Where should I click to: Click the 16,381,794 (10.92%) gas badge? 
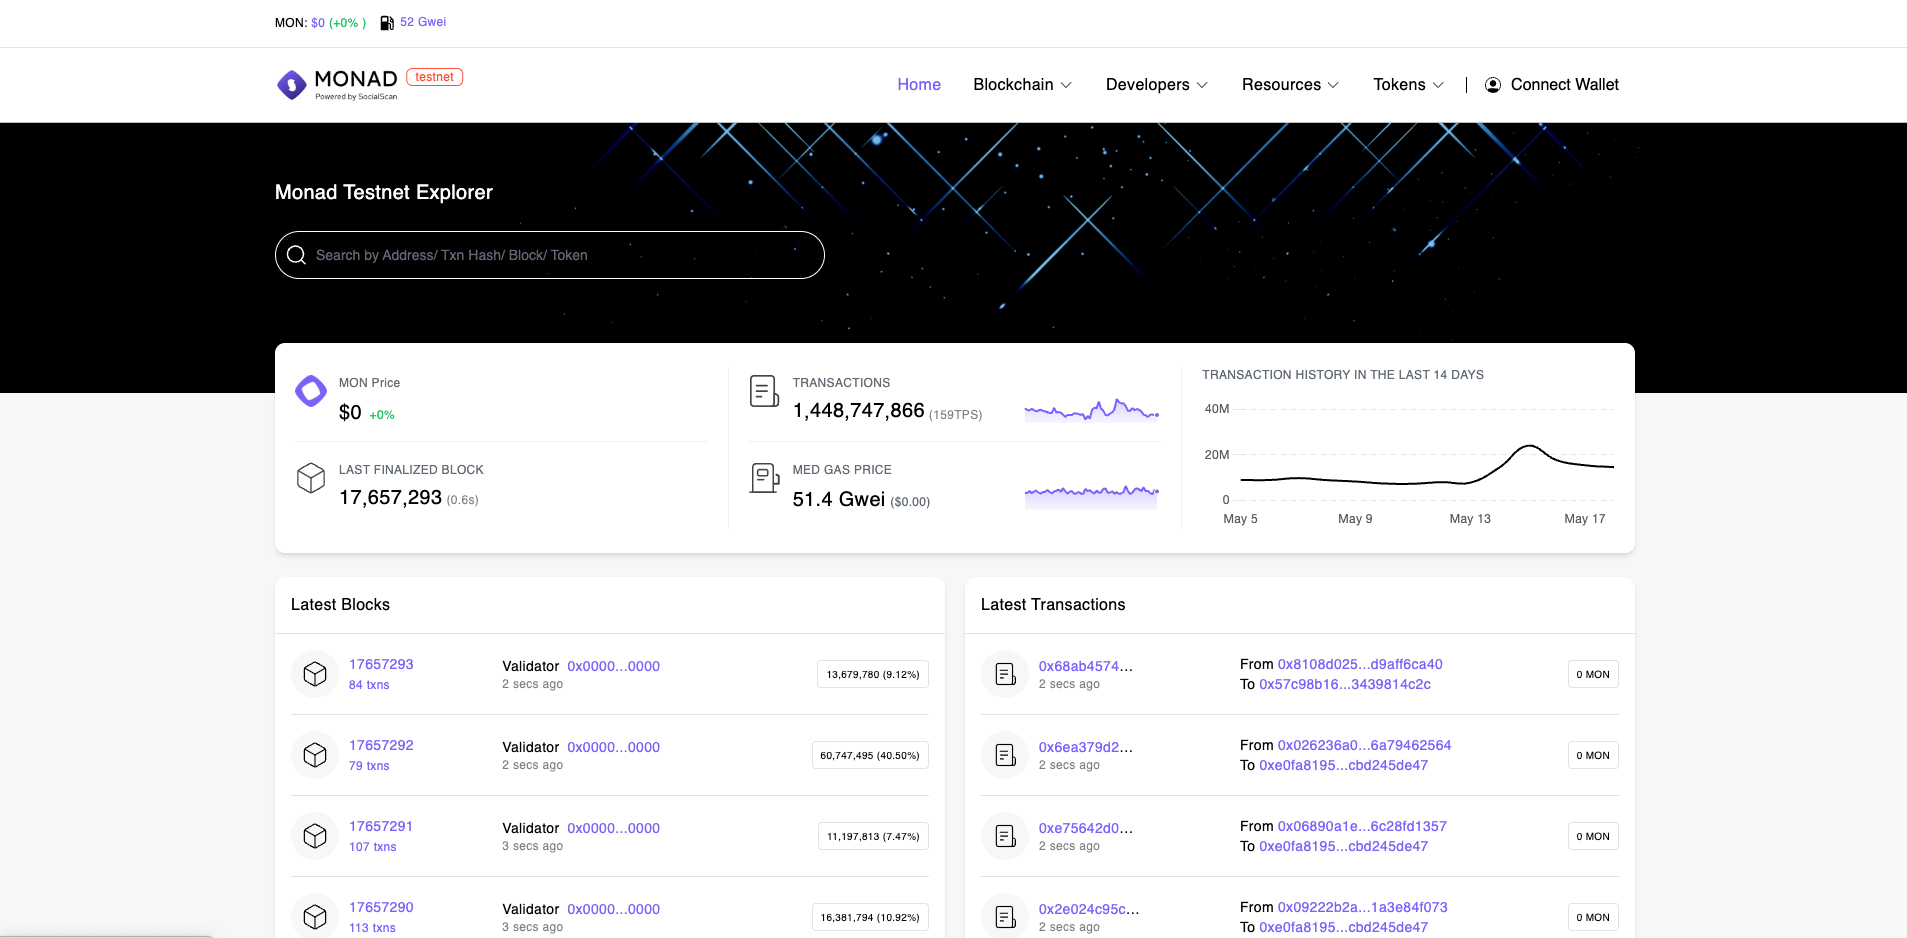(870, 917)
